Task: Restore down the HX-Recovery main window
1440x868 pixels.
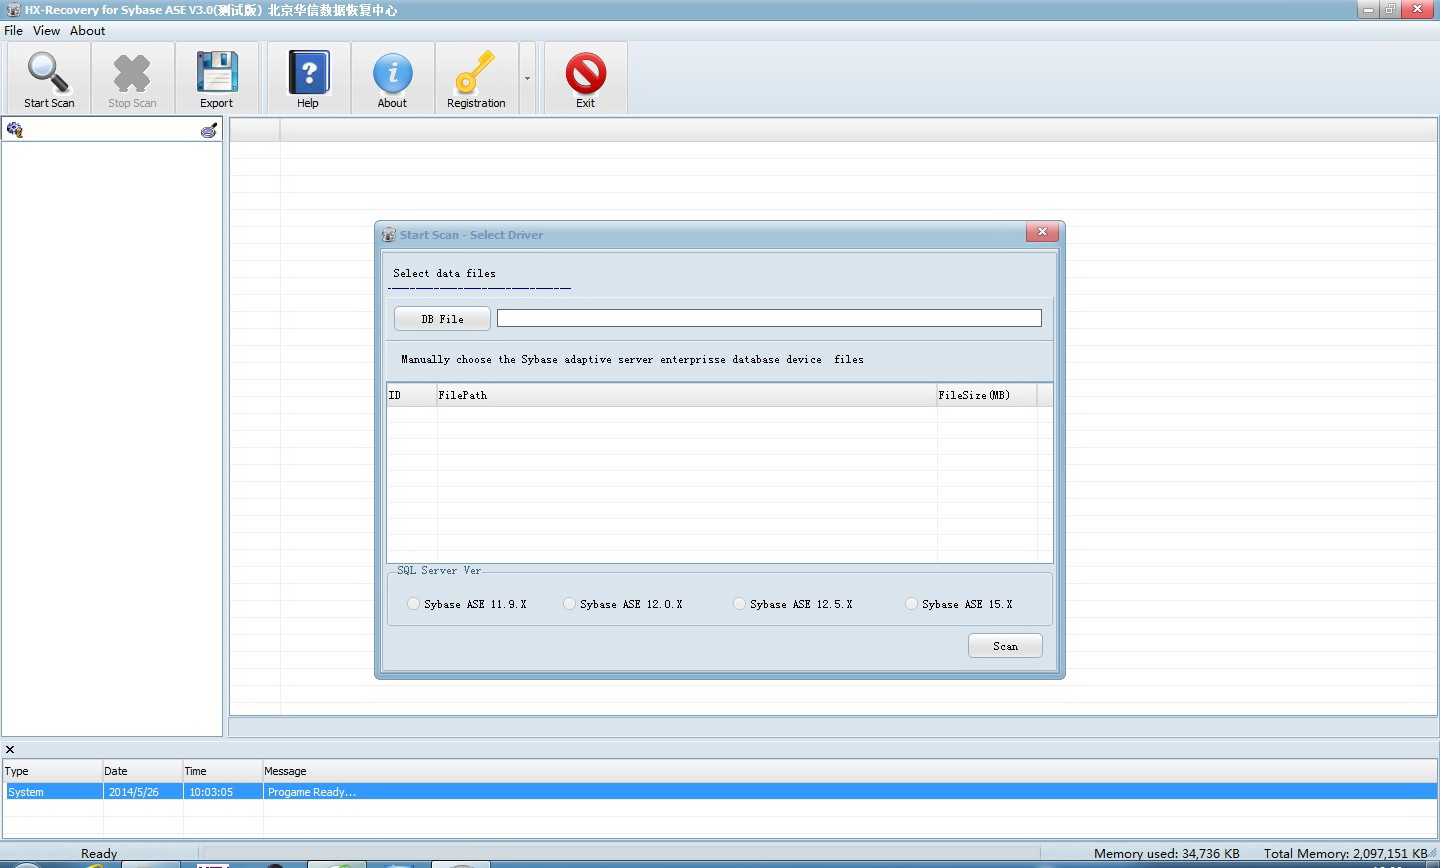Action: [1391, 10]
